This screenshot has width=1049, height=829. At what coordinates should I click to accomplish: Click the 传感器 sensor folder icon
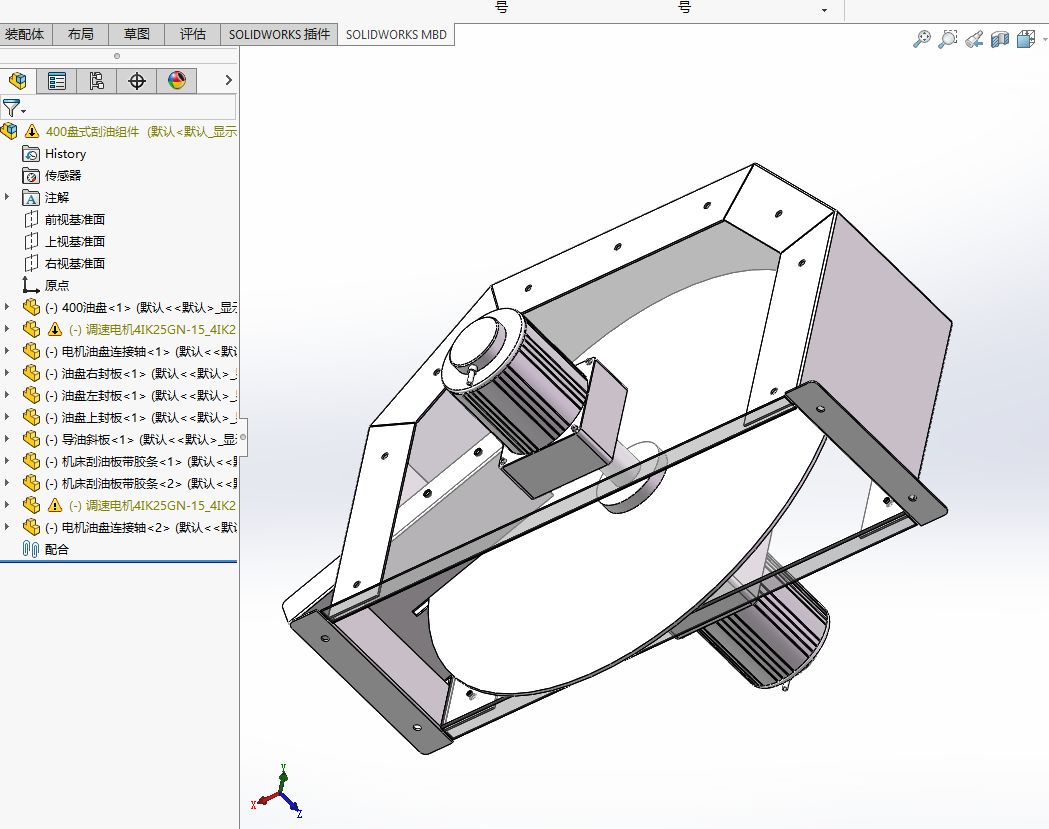point(31,175)
